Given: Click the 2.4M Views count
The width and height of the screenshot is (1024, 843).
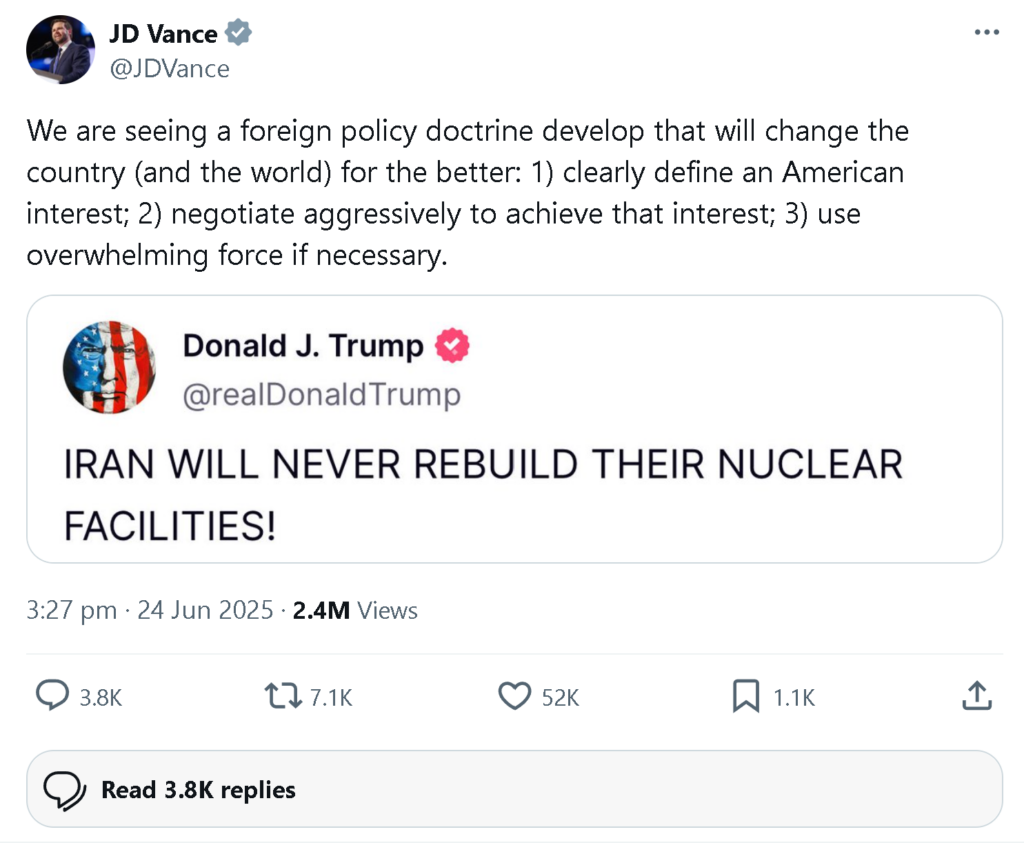Looking at the screenshot, I should click(x=355, y=610).
